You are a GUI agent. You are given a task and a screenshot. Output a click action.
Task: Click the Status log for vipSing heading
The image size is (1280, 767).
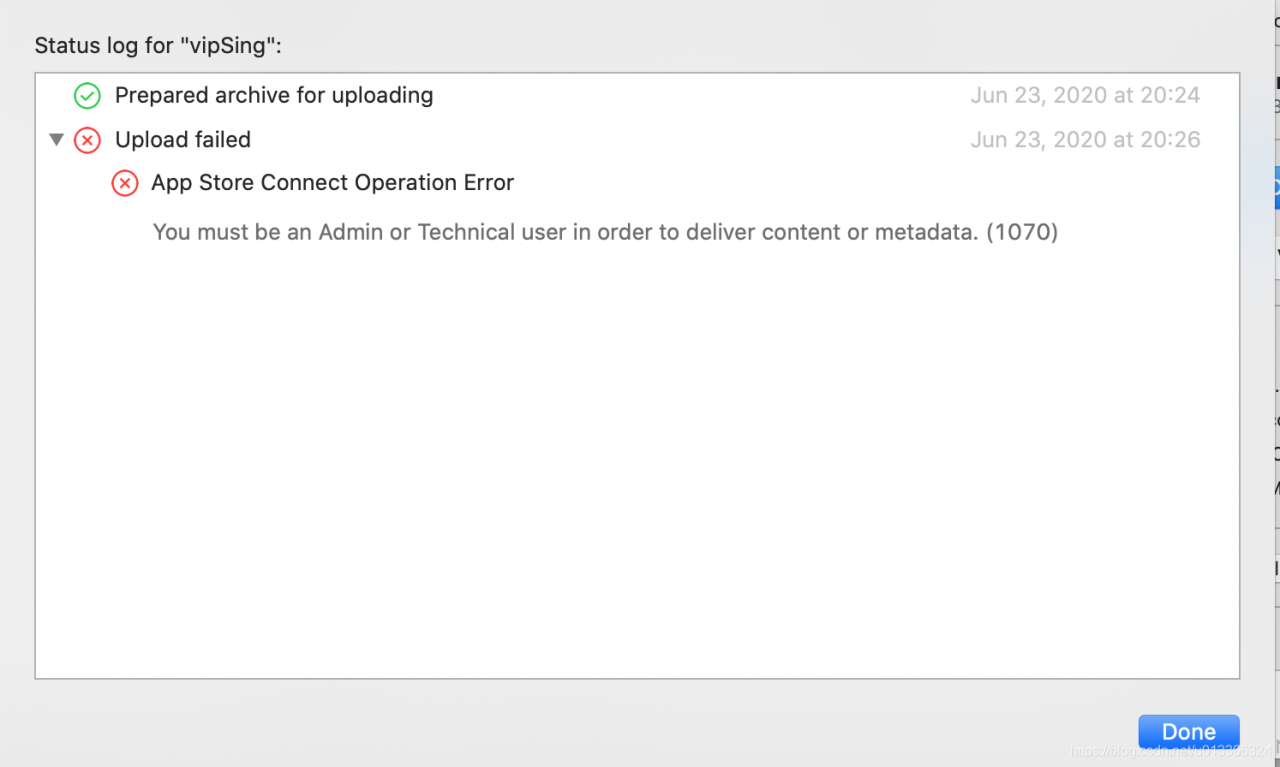pyautogui.click(x=158, y=46)
